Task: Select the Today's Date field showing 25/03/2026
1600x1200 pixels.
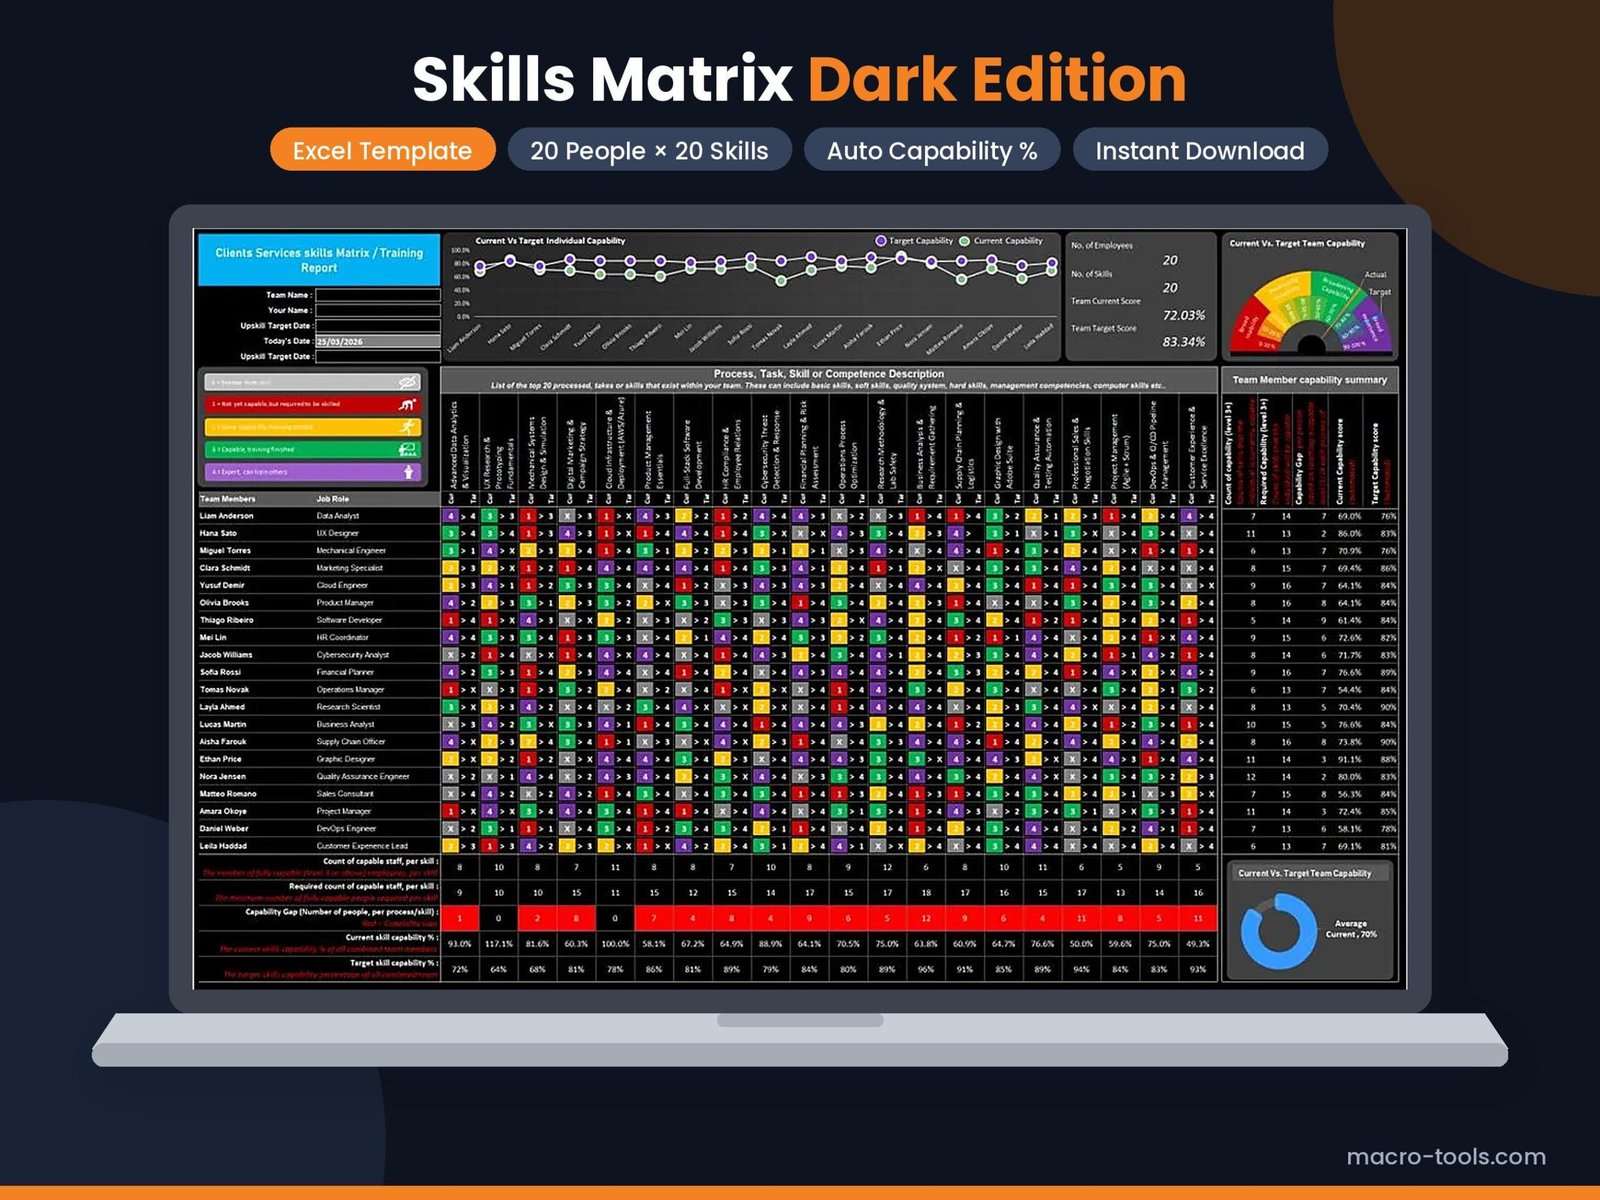Action: tap(377, 341)
